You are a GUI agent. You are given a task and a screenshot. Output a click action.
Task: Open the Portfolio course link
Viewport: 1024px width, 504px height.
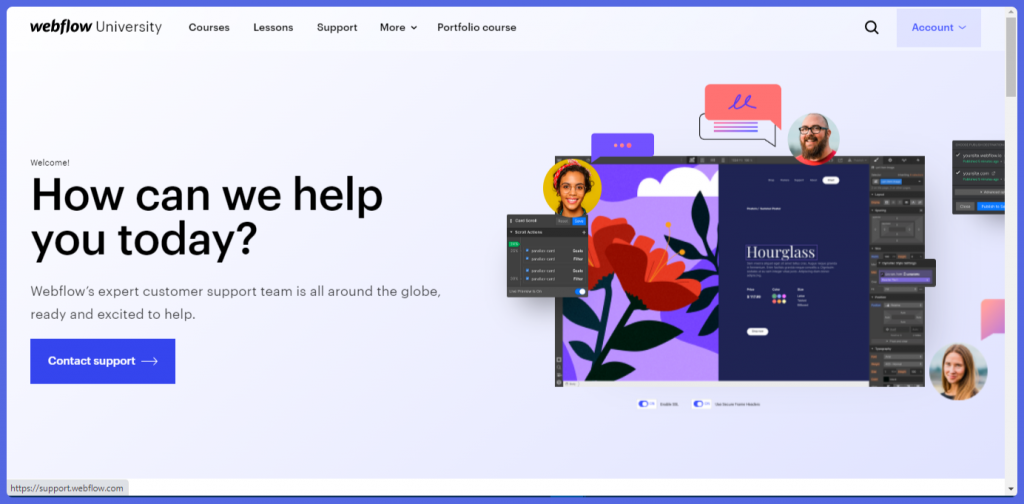477,27
